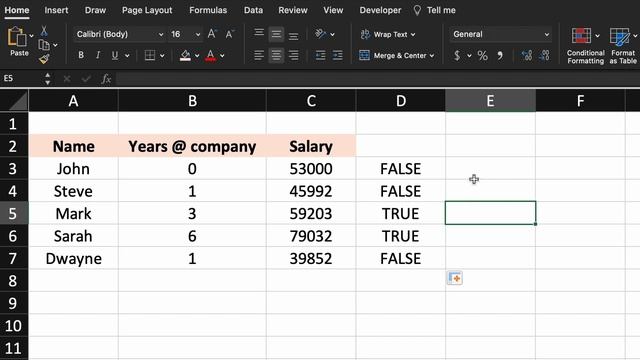Open the Borders dropdown arrow
The height and width of the screenshot is (360, 640).
coord(162,55)
